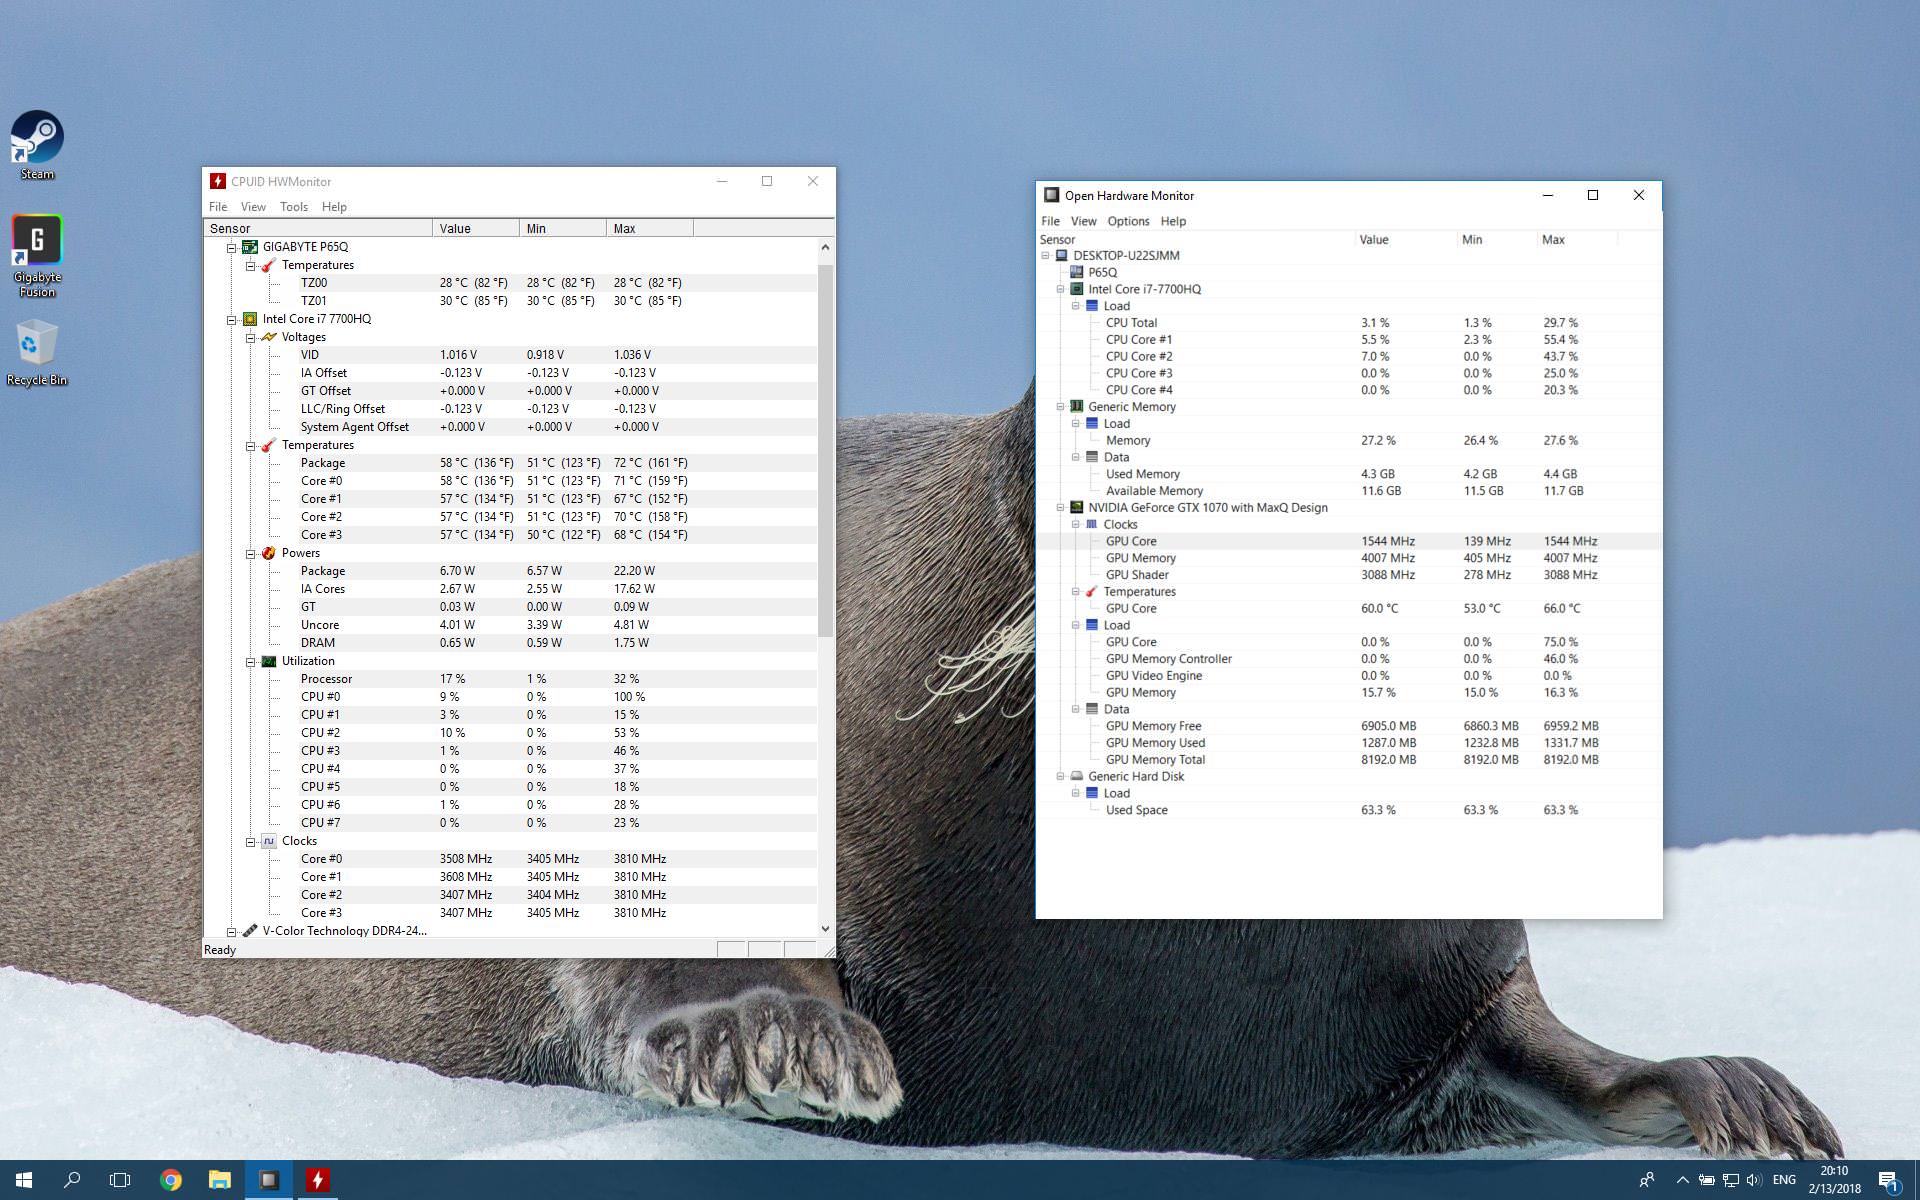Viewport: 1920px width, 1200px height.
Task: Open View menu in Open Hardware Monitor
Action: pos(1083,221)
